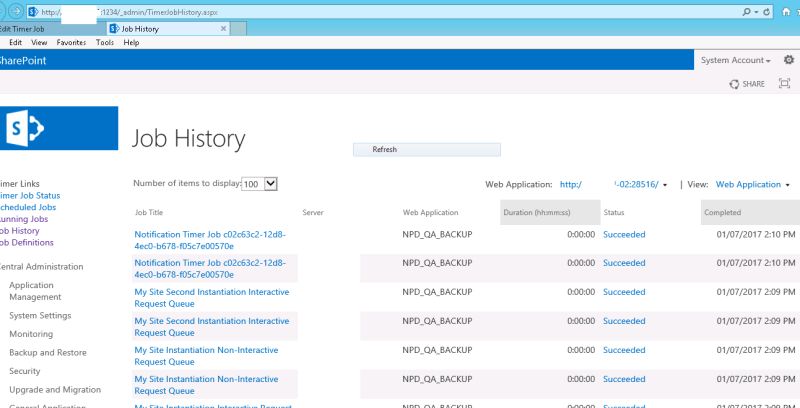The image size is (800, 408).
Task: Open first Notification Timer Job link
Action: pyautogui.click(x=210, y=240)
